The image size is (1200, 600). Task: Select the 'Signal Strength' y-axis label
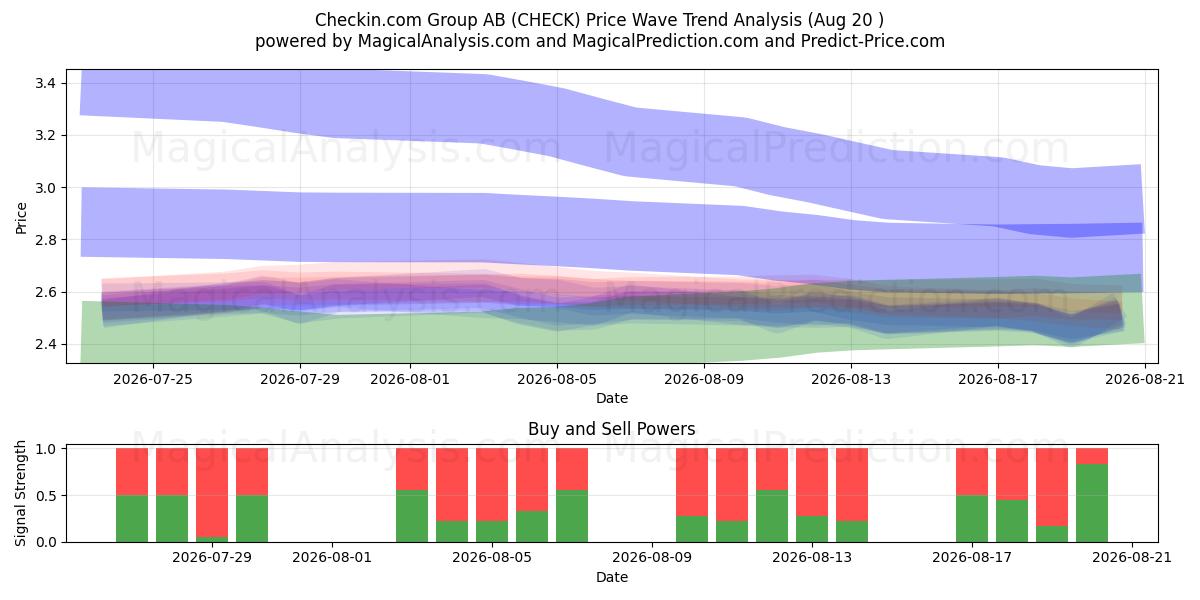point(22,495)
